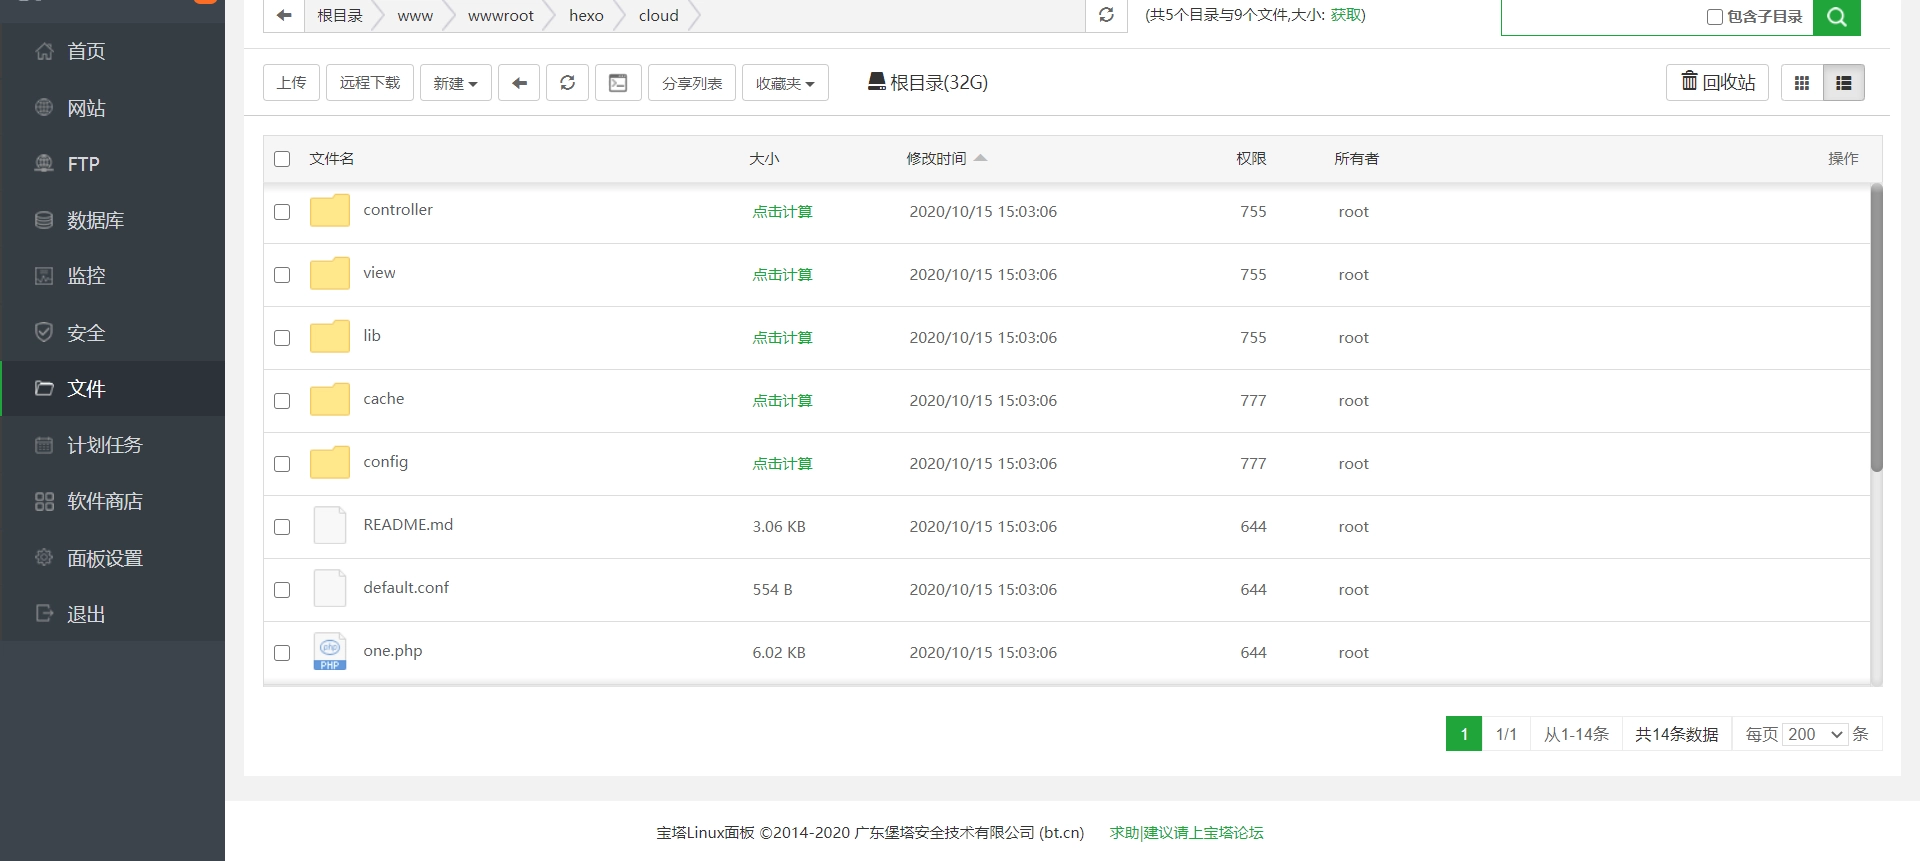
Task: Click the toolbar refresh file list icon
Action: click(x=567, y=83)
